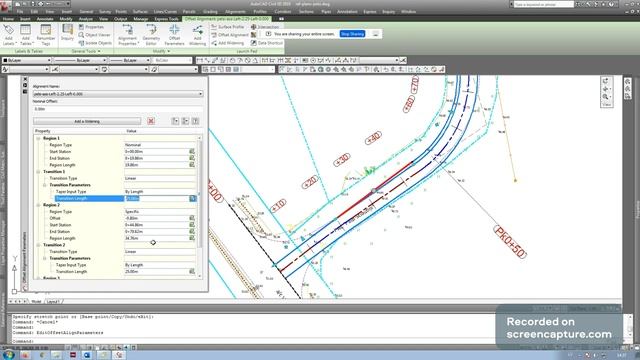Open the Corridors menu

(283, 12)
